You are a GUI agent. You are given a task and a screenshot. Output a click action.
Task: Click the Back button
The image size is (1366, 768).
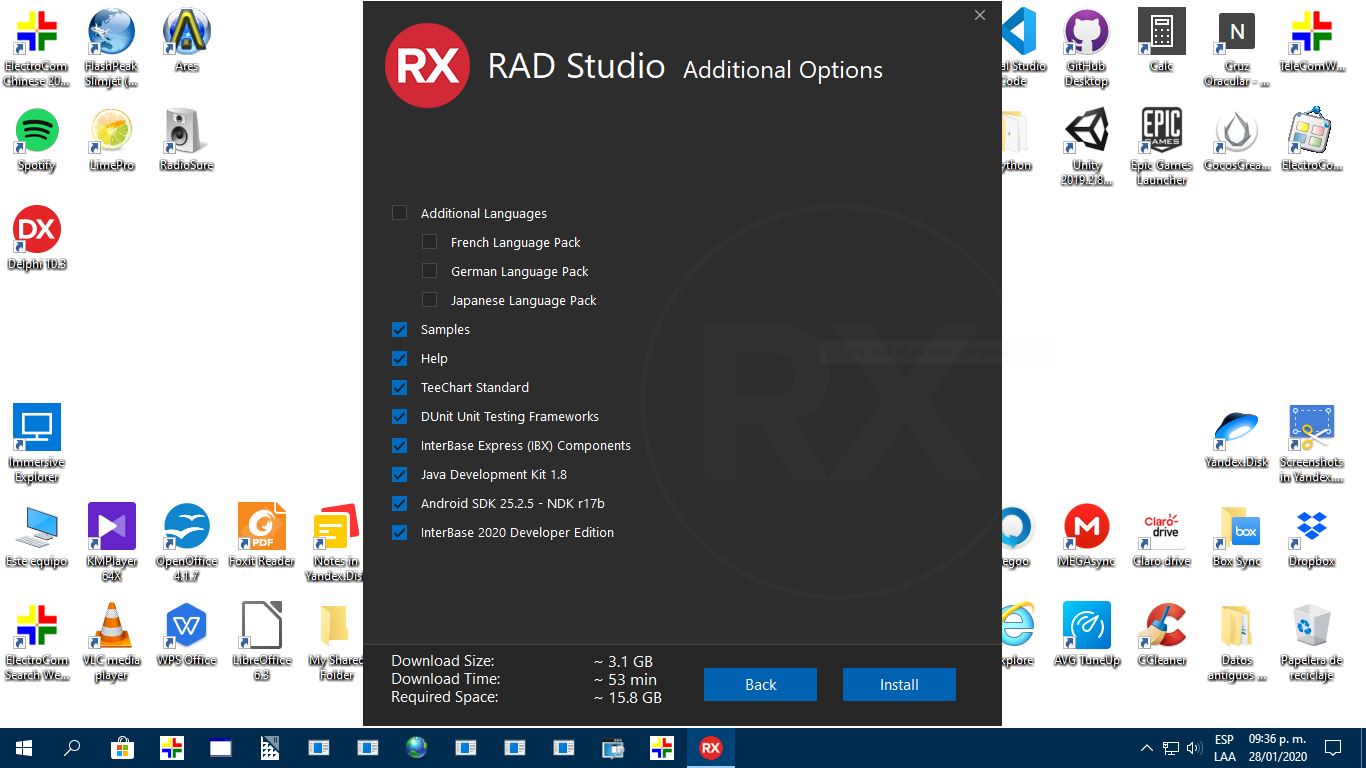760,685
